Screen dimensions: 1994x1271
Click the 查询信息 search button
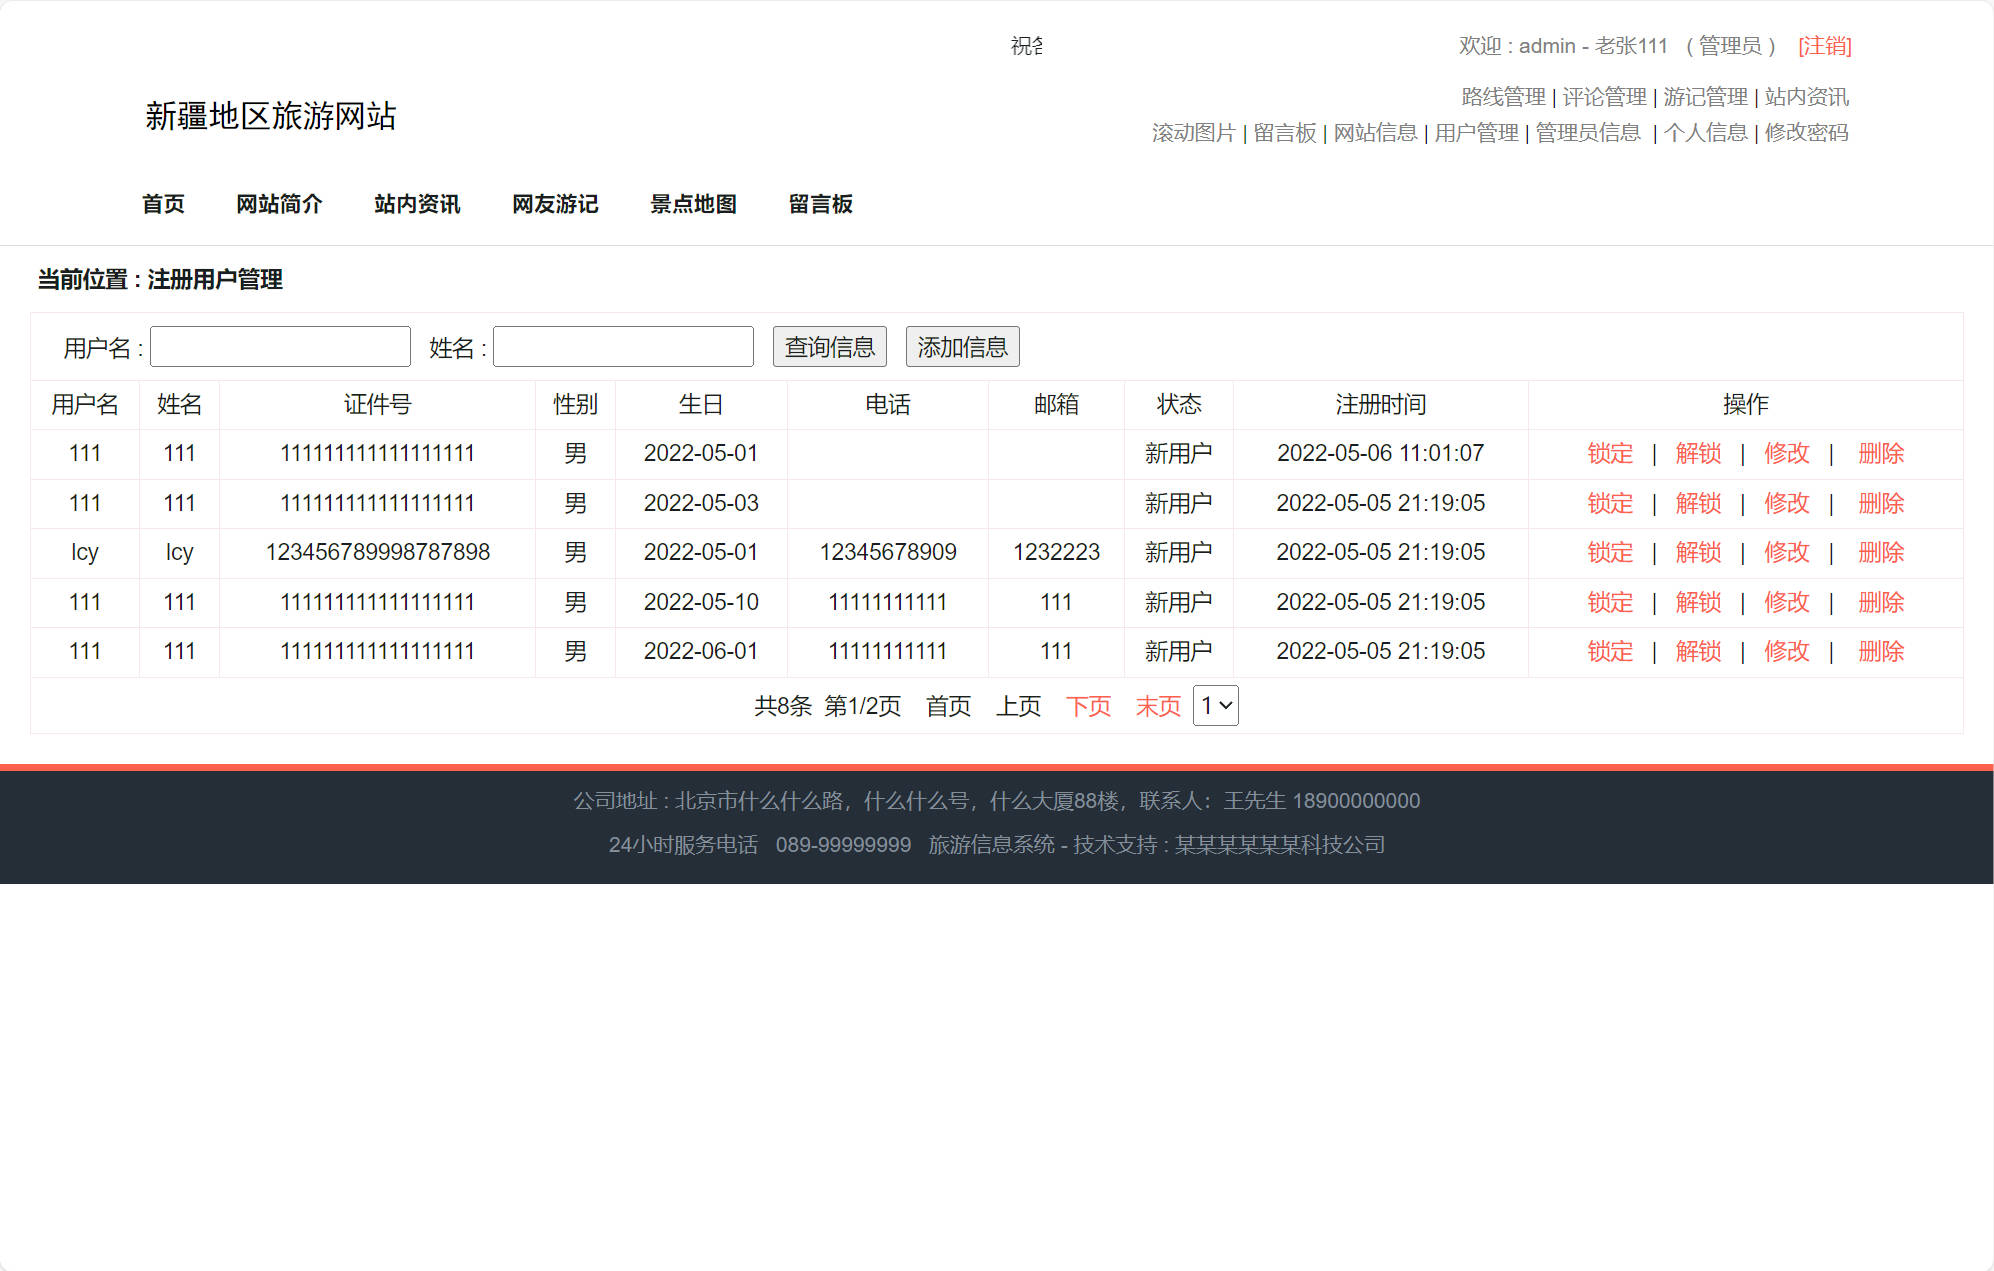point(829,346)
